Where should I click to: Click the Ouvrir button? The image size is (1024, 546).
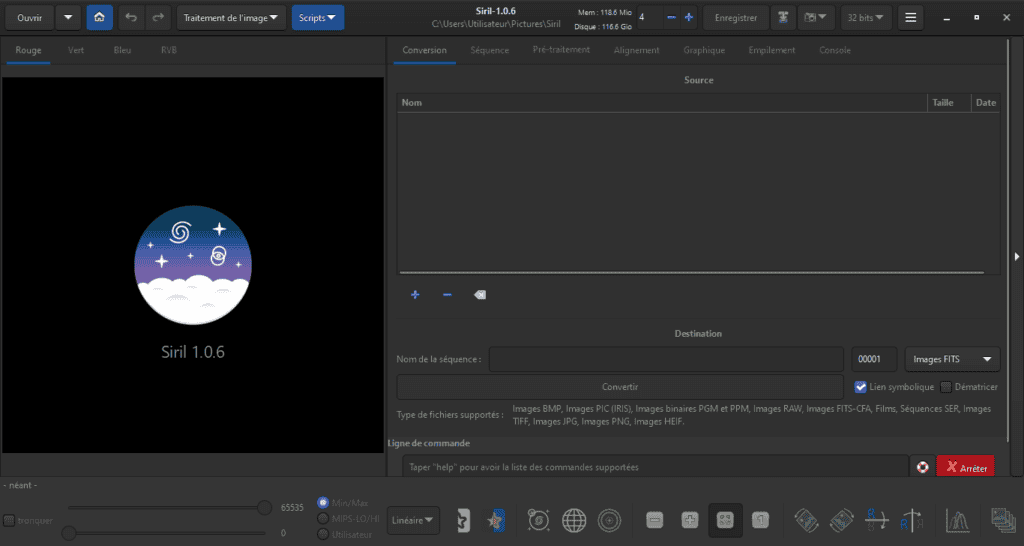coord(29,18)
